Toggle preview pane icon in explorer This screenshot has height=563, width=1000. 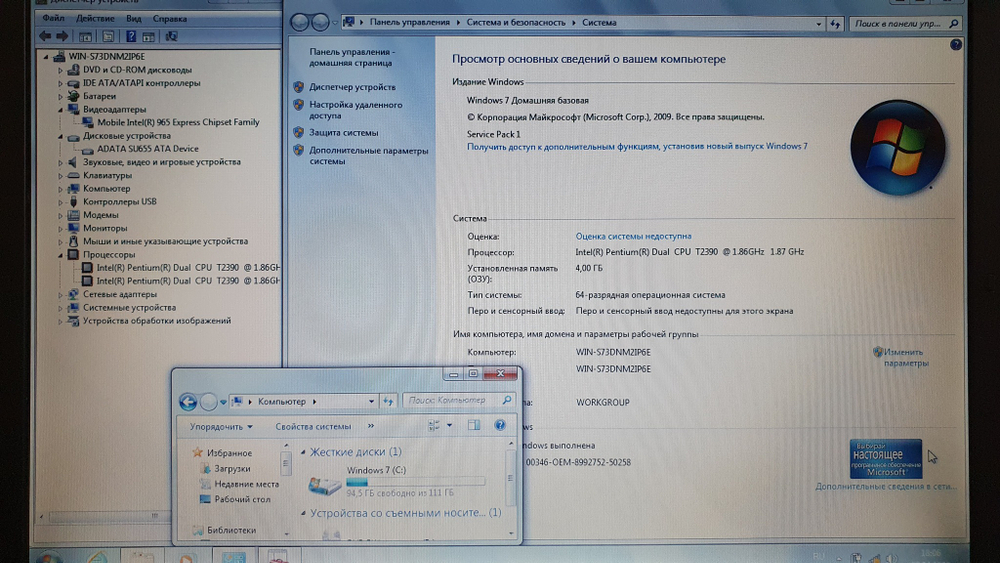pos(474,425)
